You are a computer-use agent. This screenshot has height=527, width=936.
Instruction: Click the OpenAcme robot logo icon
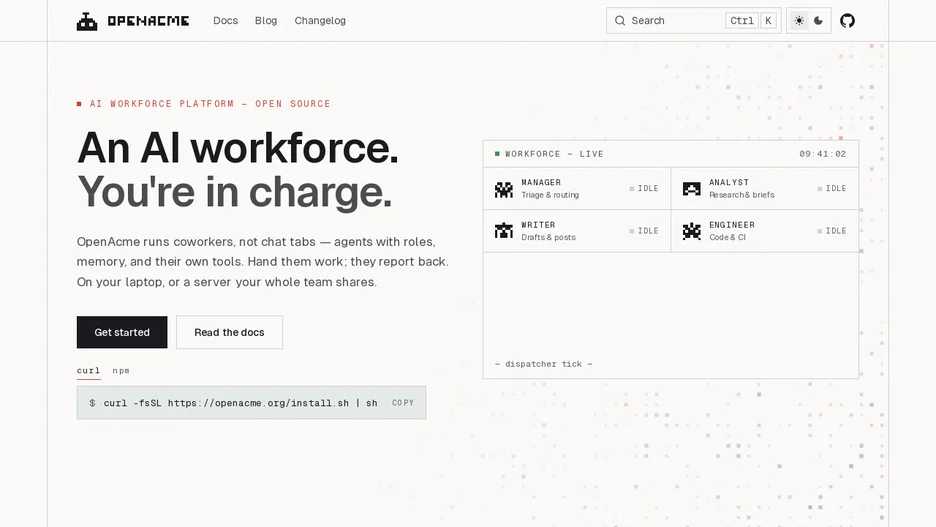87,21
